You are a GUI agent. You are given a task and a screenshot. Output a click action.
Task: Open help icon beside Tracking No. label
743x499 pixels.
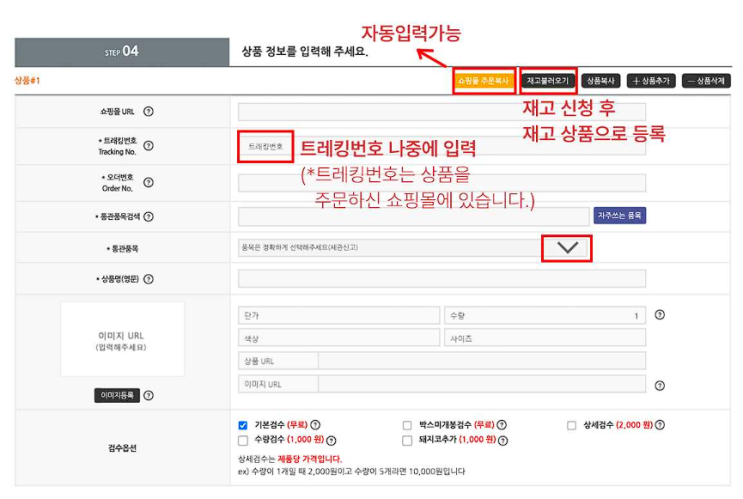click(148, 145)
